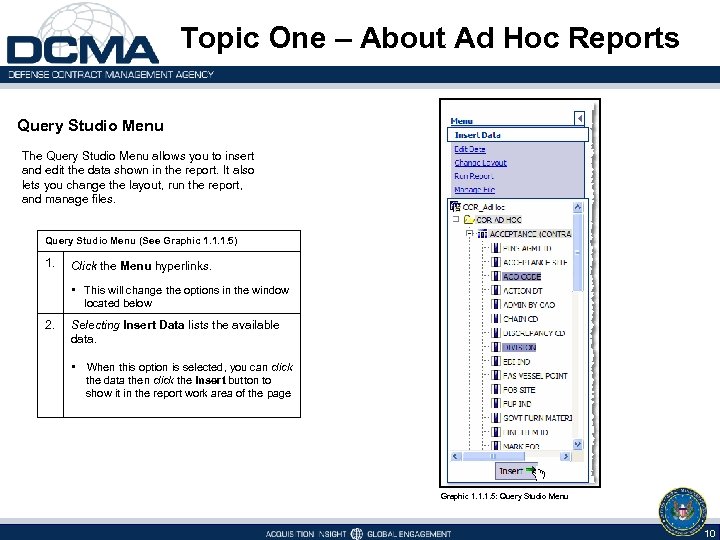Select the FAS VESSEL POINT data item
This screenshot has height=540, width=720.
535,376
